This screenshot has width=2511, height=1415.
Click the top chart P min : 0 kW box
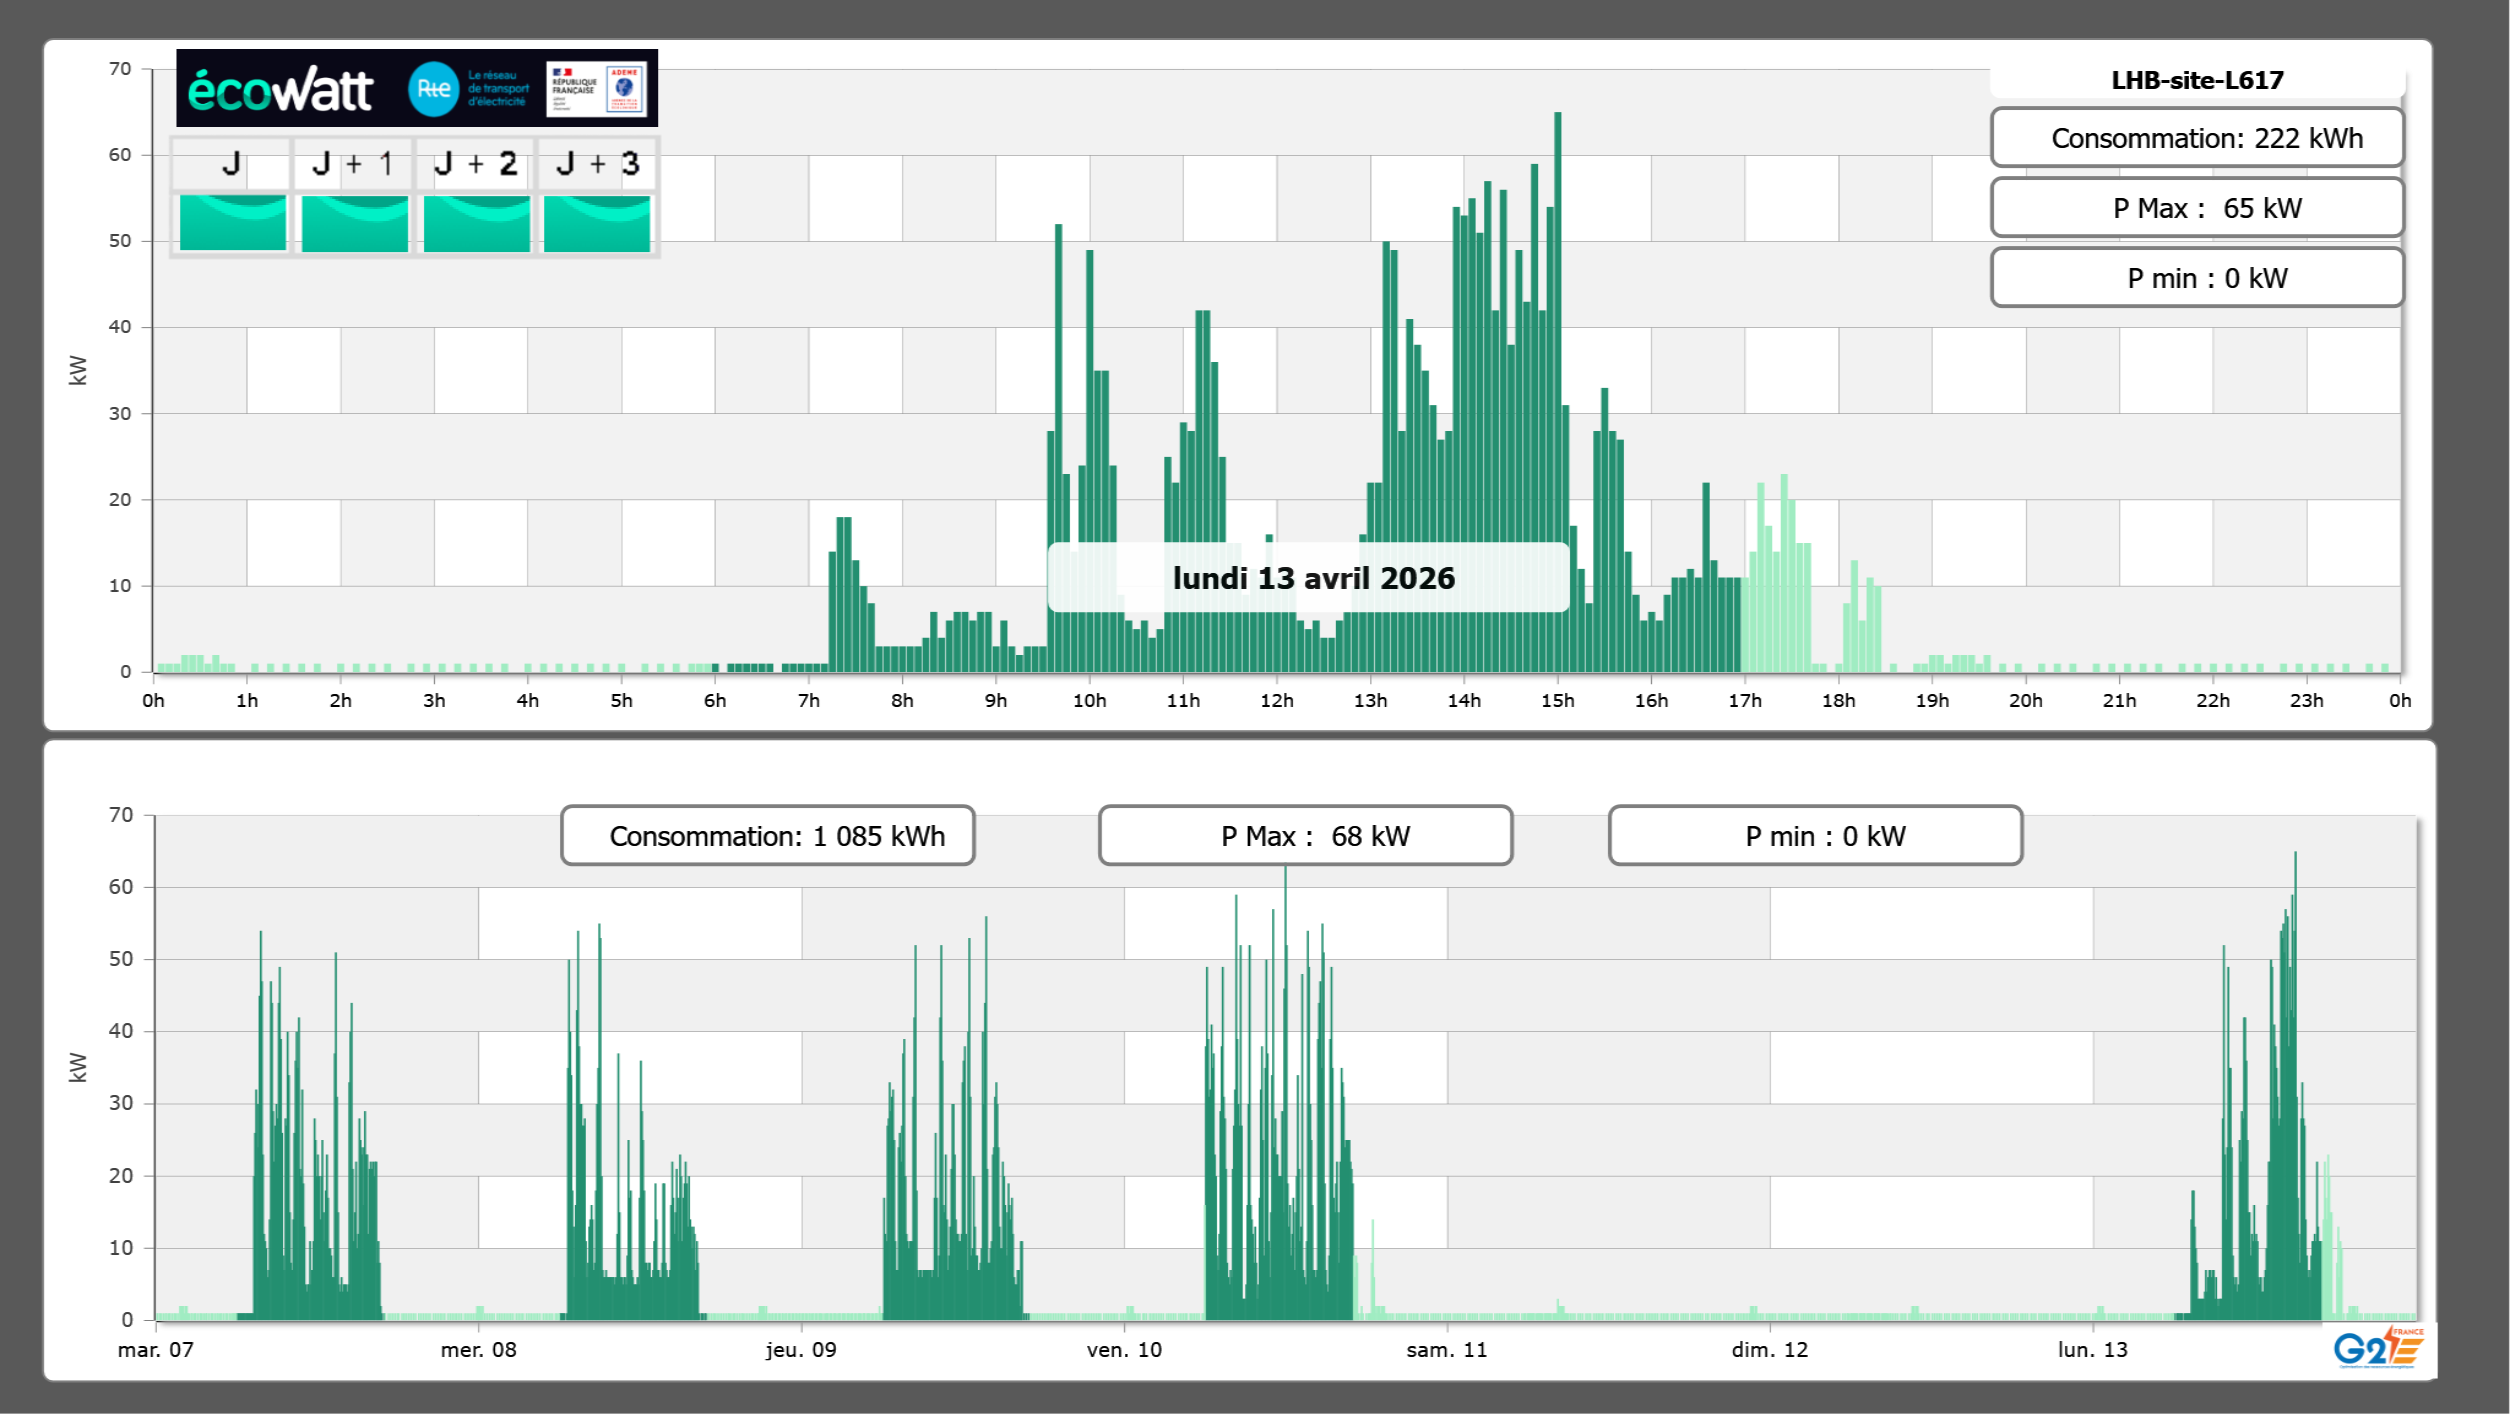pos(2196,278)
